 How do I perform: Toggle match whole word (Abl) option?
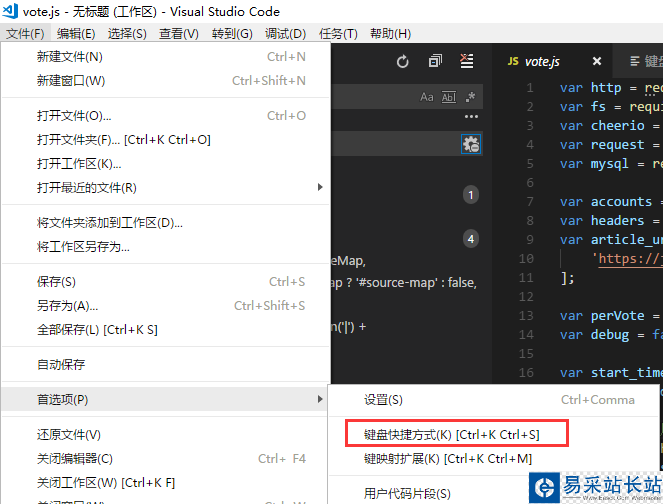(449, 97)
